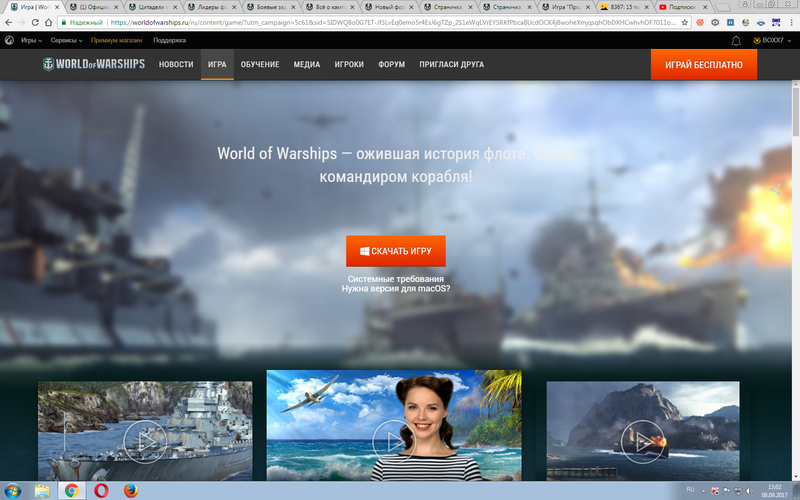Open 'Системные требования' link
This screenshot has width=800, height=500.
[x=395, y=279]
